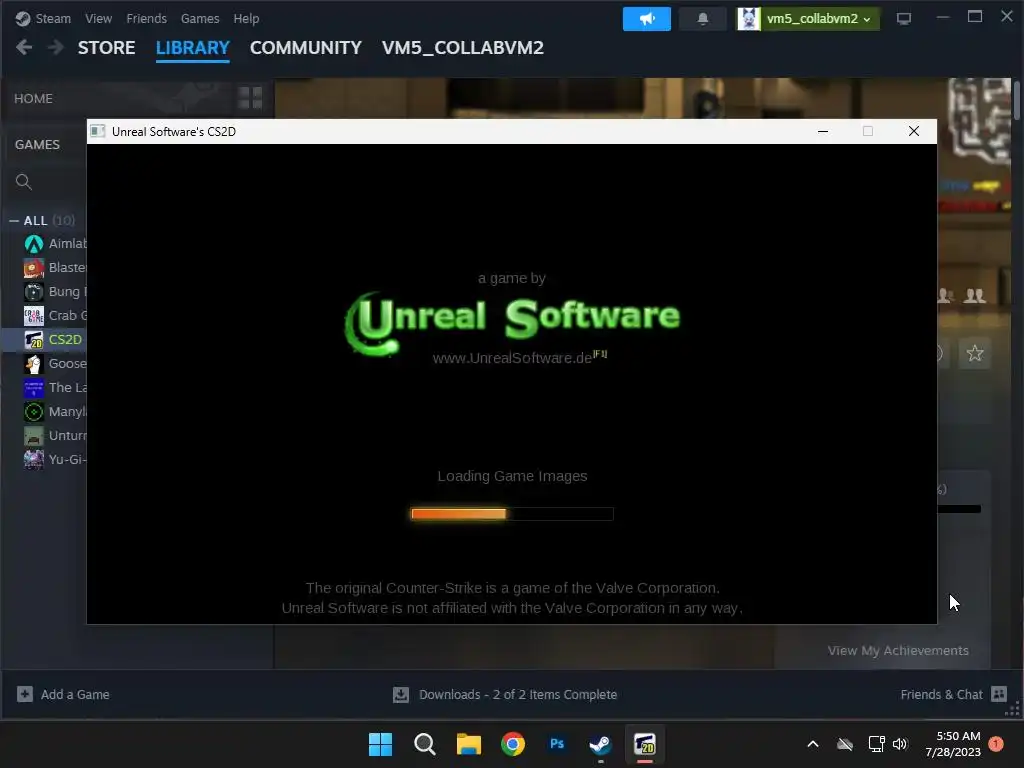Minimize the CS2D game window
The height and width of the screenshot is (768, 1024).
click(x=823, y=131)
